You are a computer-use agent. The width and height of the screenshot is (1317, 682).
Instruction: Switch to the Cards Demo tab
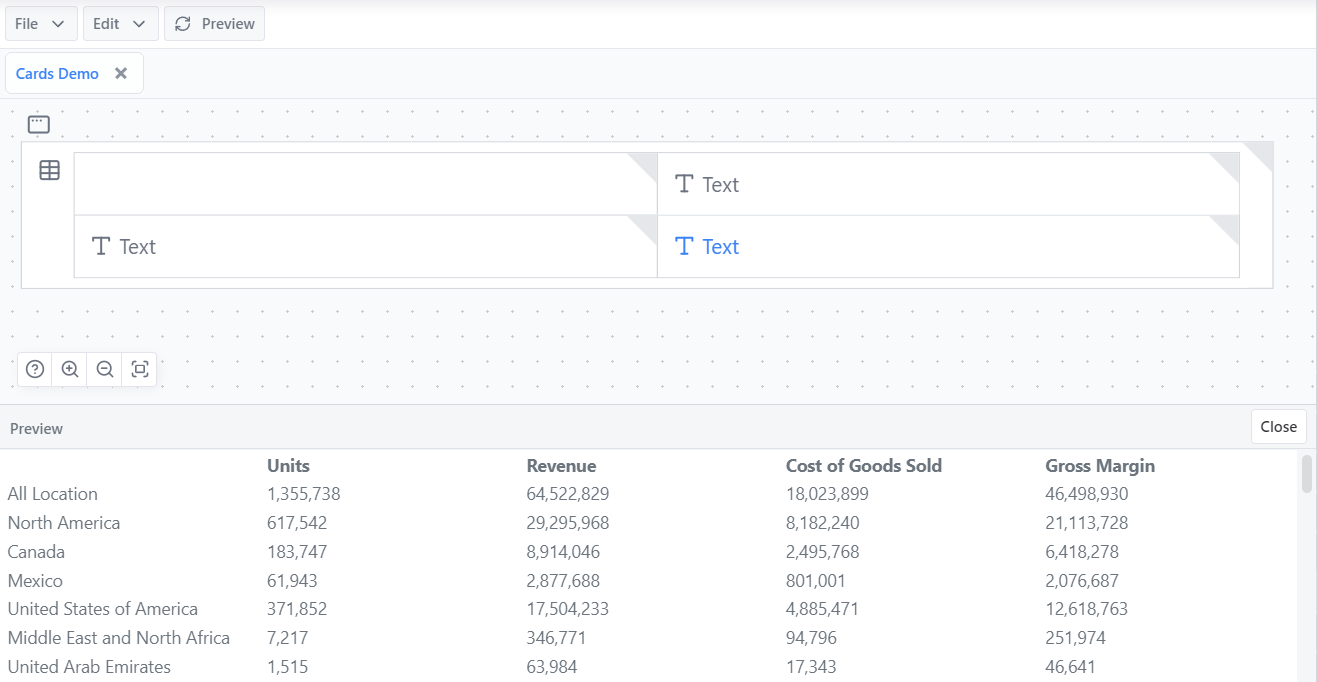[57, 74]
